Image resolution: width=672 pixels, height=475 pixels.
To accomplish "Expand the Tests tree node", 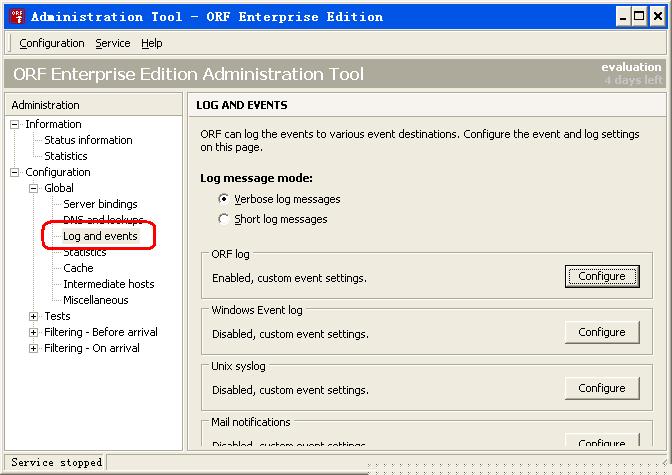I will tap(34, 316).
